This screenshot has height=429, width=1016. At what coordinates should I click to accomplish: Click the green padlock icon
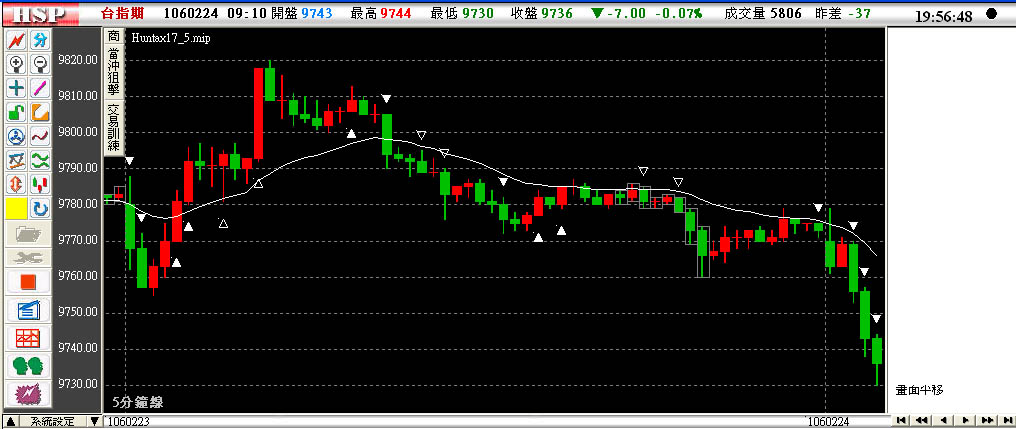click(17, 112)
